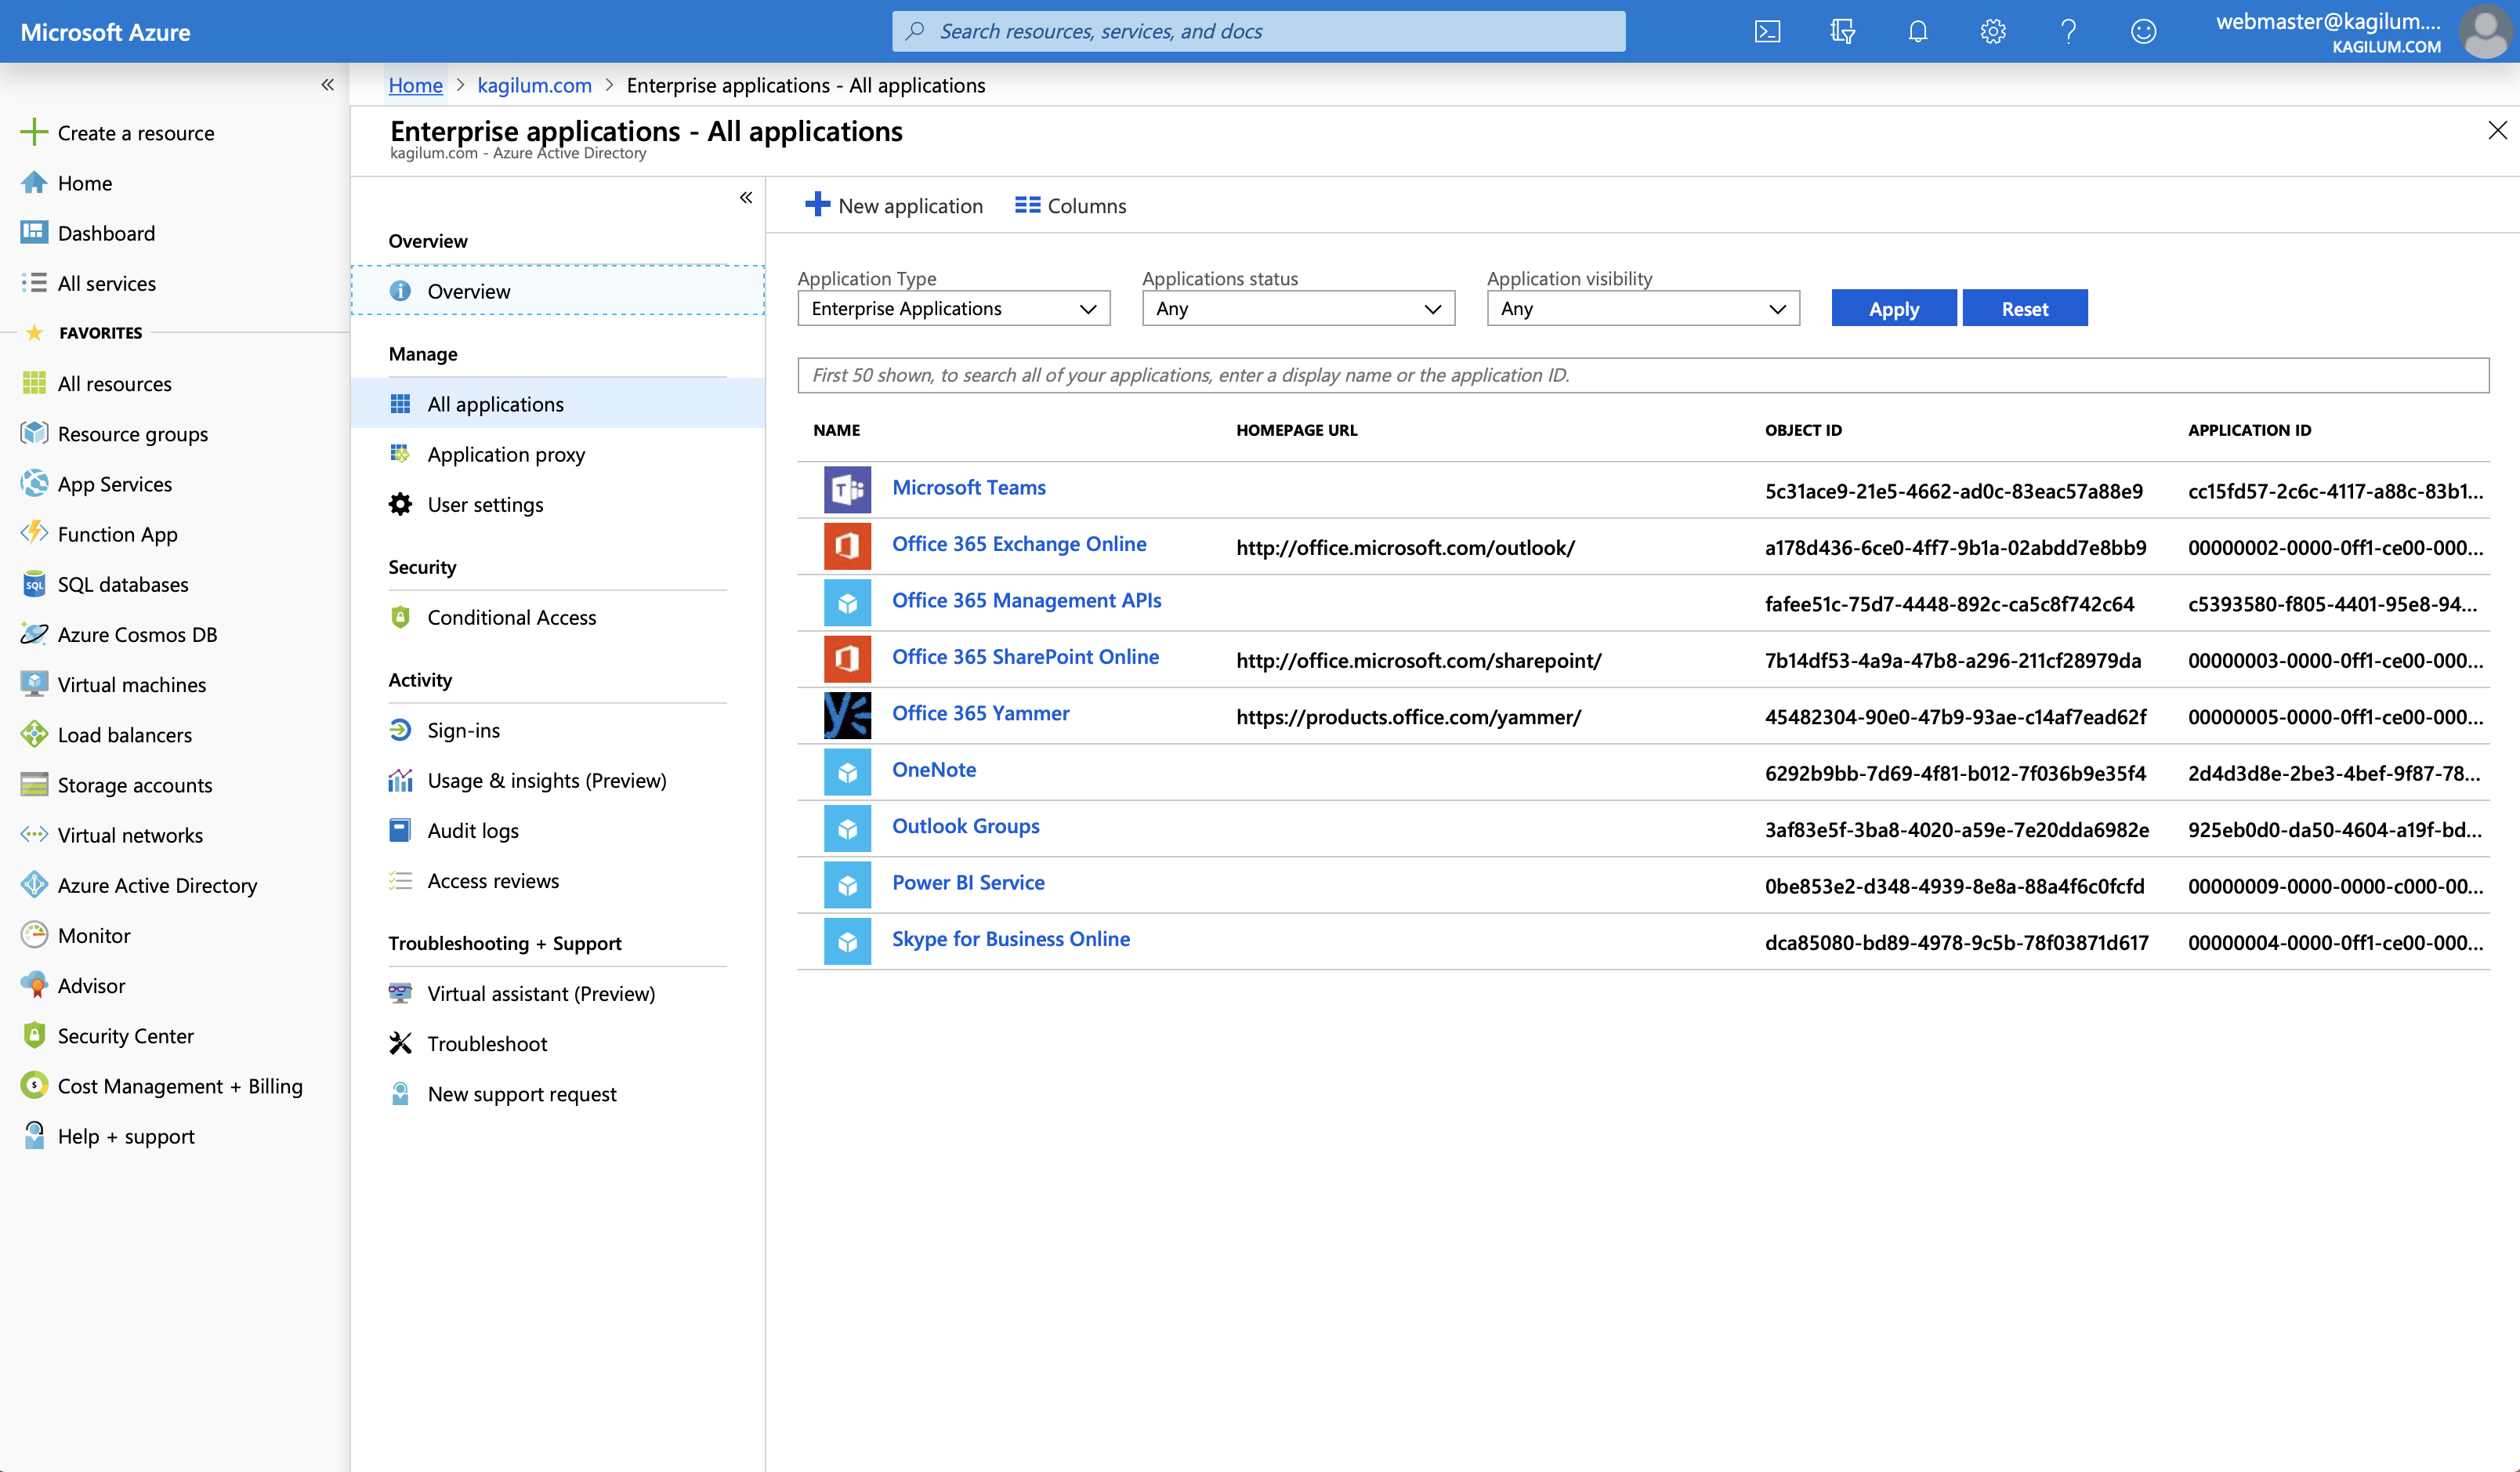Click Skype for Business Online icon
2520x1472 pixels.
(x=847, y=941)
